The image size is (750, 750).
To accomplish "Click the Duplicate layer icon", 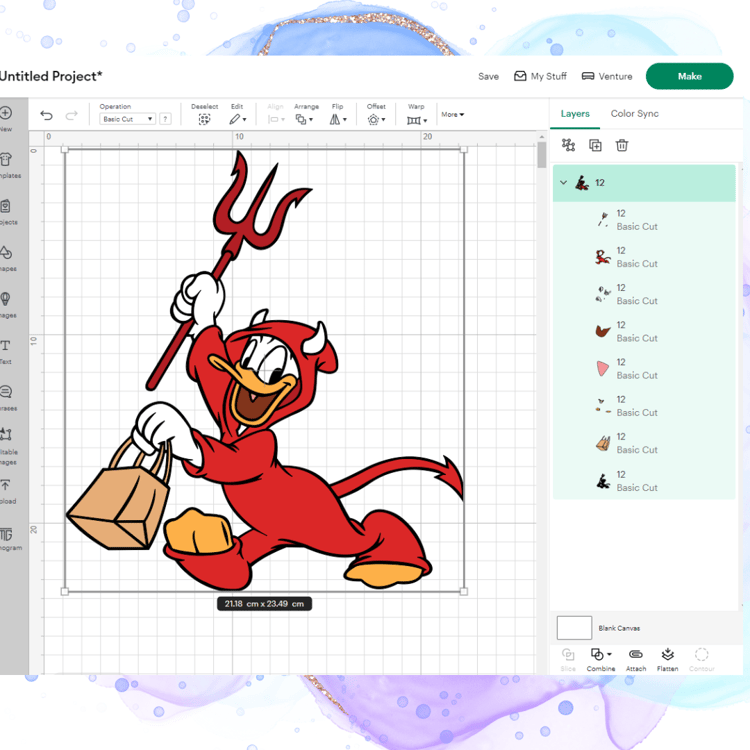I will [x=595, y=145].
